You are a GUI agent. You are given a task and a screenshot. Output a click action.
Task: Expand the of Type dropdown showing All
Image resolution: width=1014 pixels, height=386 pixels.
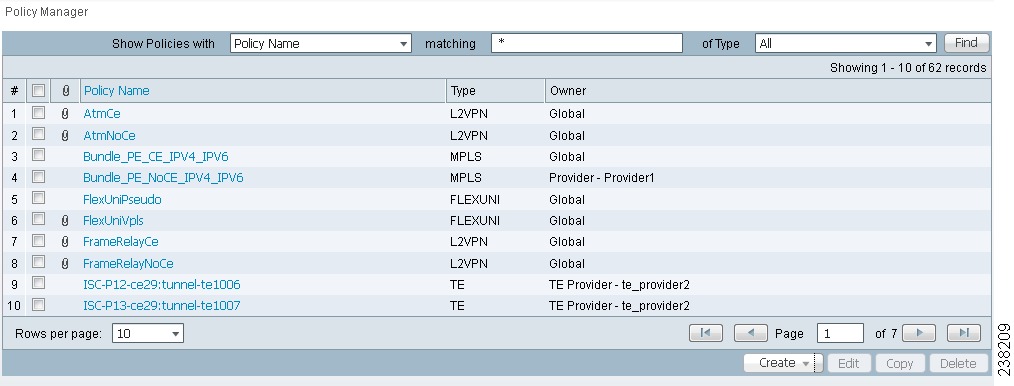tap(846, 43)
